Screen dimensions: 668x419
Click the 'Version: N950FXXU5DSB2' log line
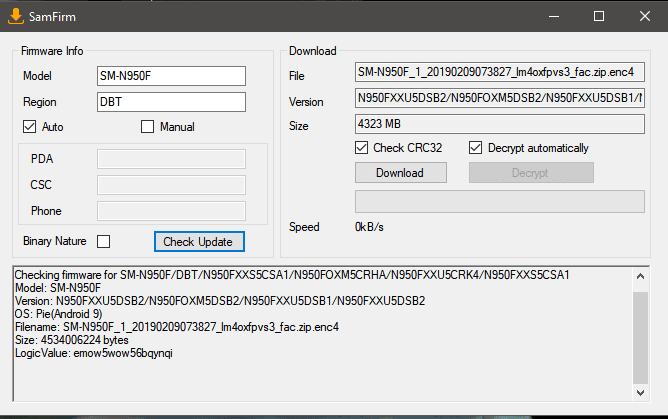point(220,301)
